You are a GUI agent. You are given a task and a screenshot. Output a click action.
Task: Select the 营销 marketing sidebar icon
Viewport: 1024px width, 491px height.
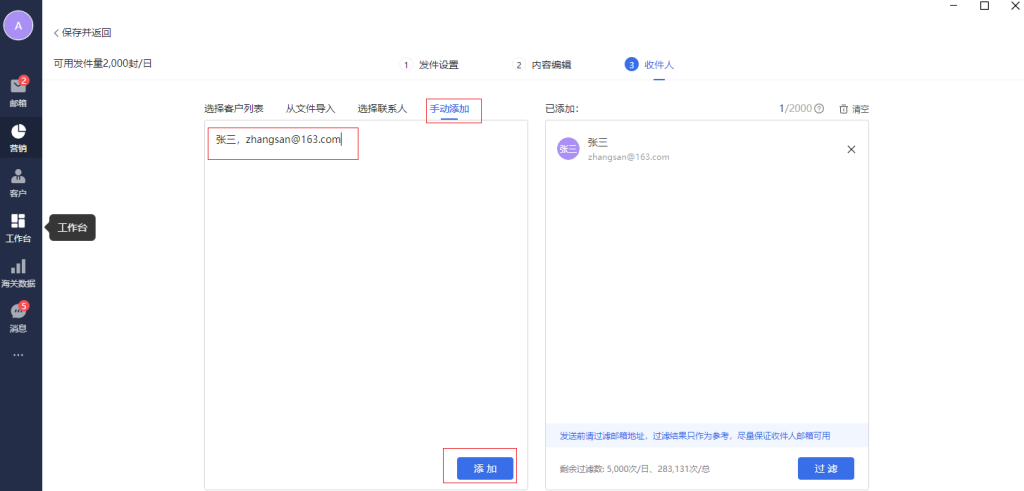tap(18, 136)
